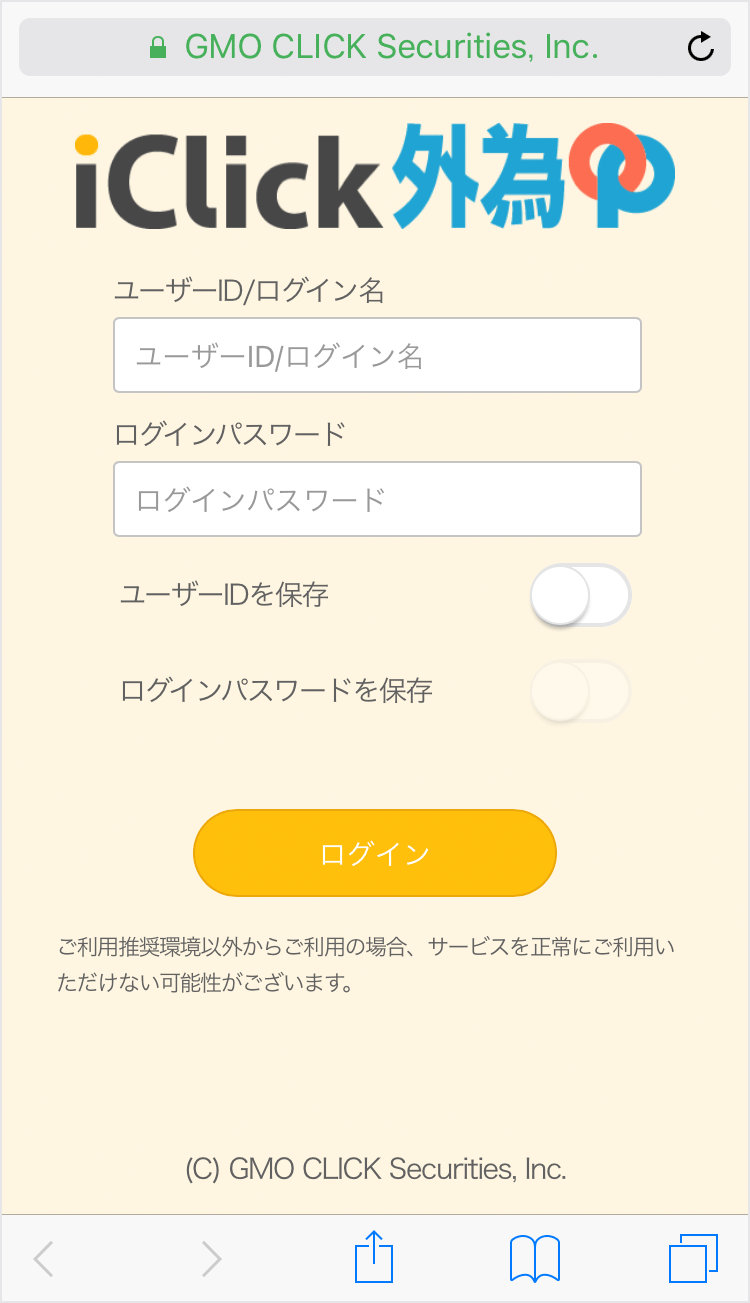
Task: Open the Safari share sheet icon
Action: [x=375, y=1256]
